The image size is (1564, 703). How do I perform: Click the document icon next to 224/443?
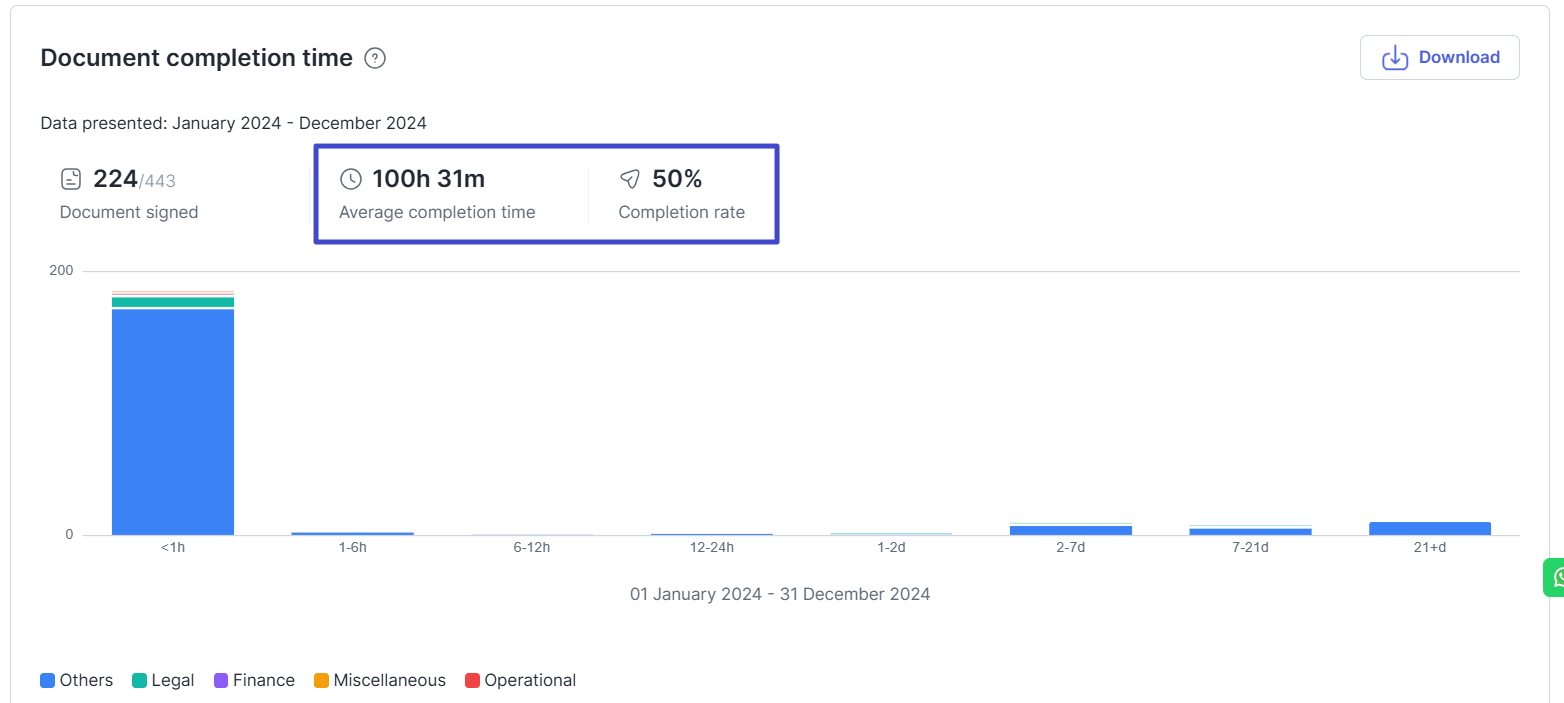point(71,179)
